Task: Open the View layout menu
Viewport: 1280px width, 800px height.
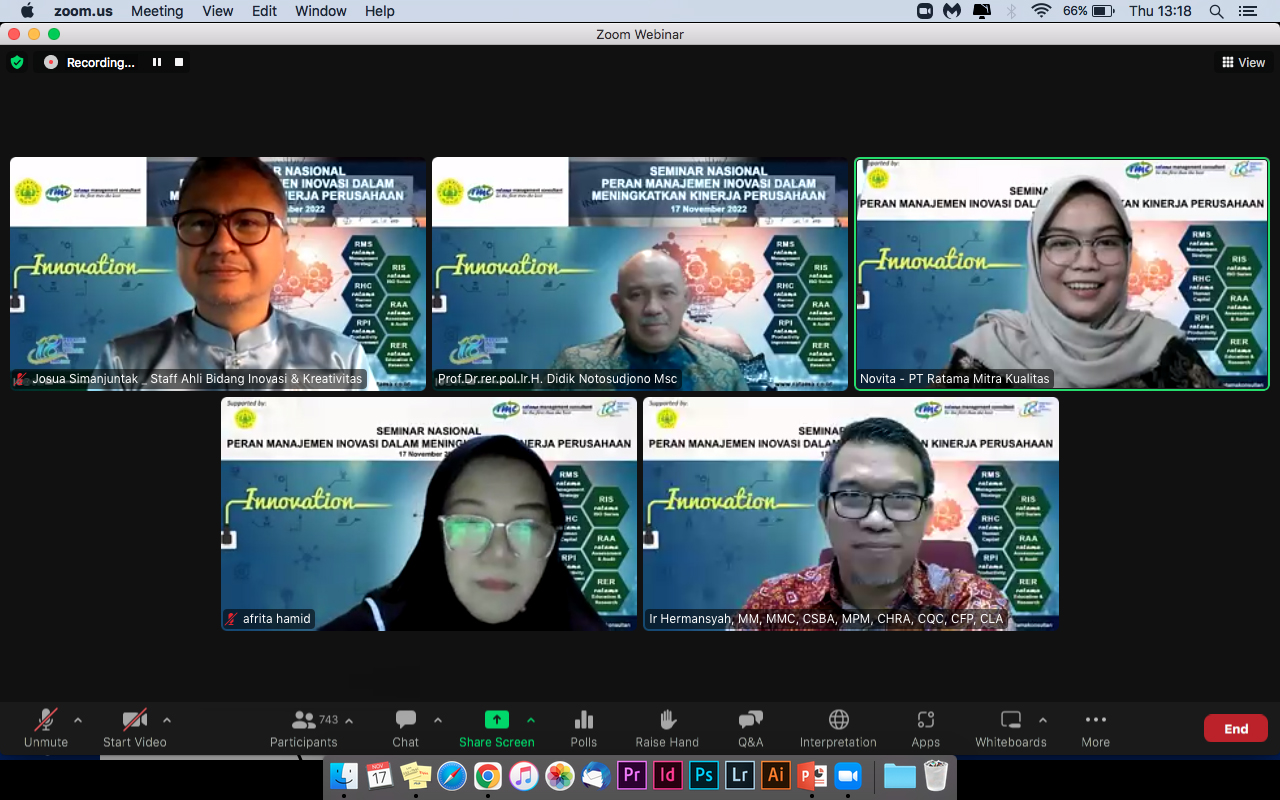Action: point(1243,62)
